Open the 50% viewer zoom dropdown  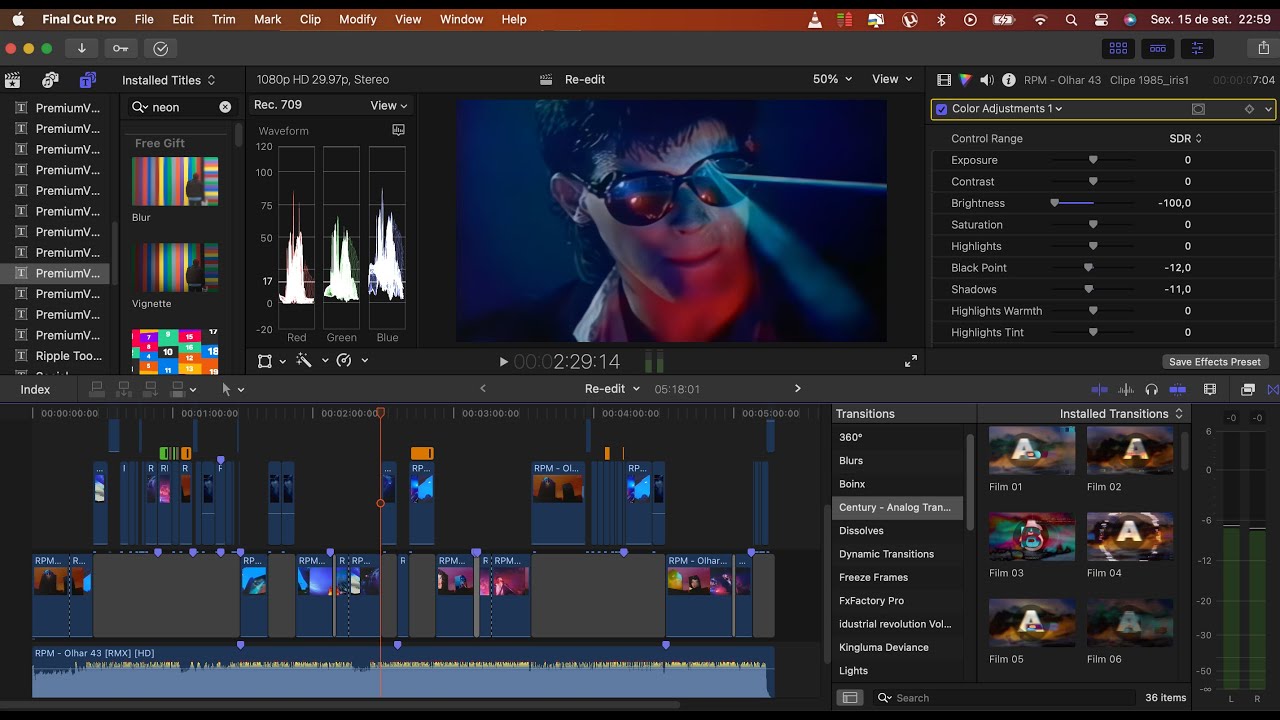tap(832, 79)
